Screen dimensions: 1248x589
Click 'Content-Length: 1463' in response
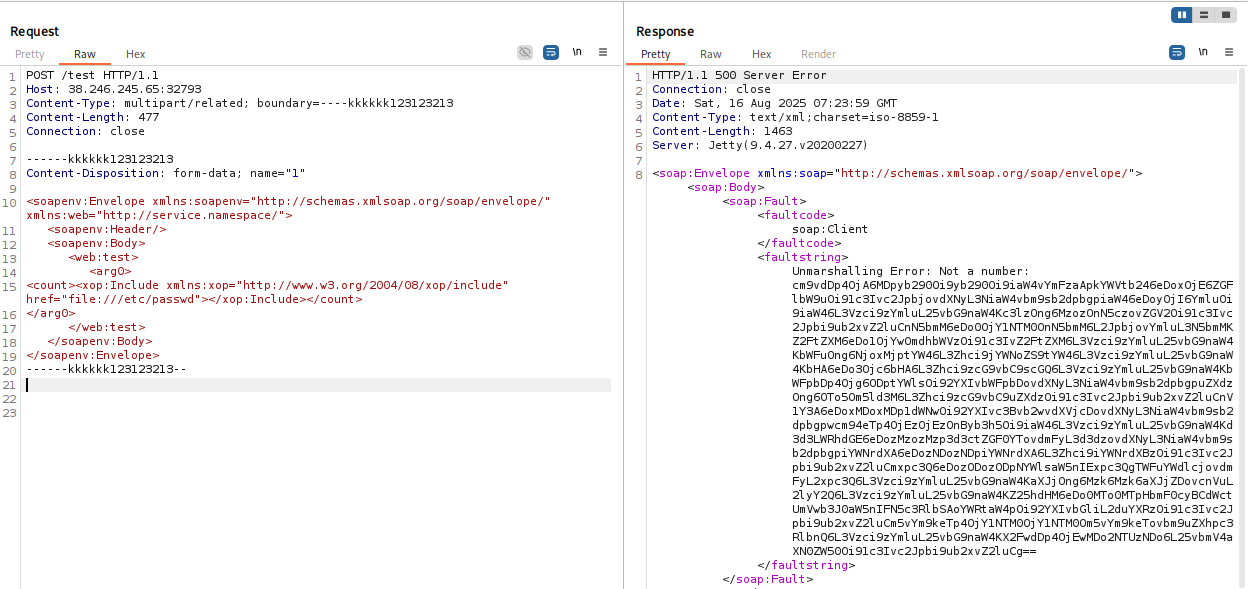[722, 131]
